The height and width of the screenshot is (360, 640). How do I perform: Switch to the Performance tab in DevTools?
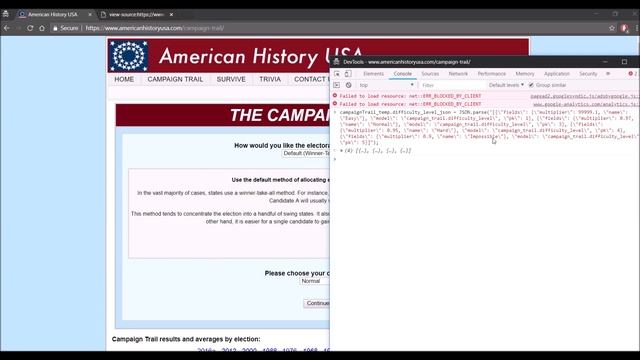click(491, 74)
